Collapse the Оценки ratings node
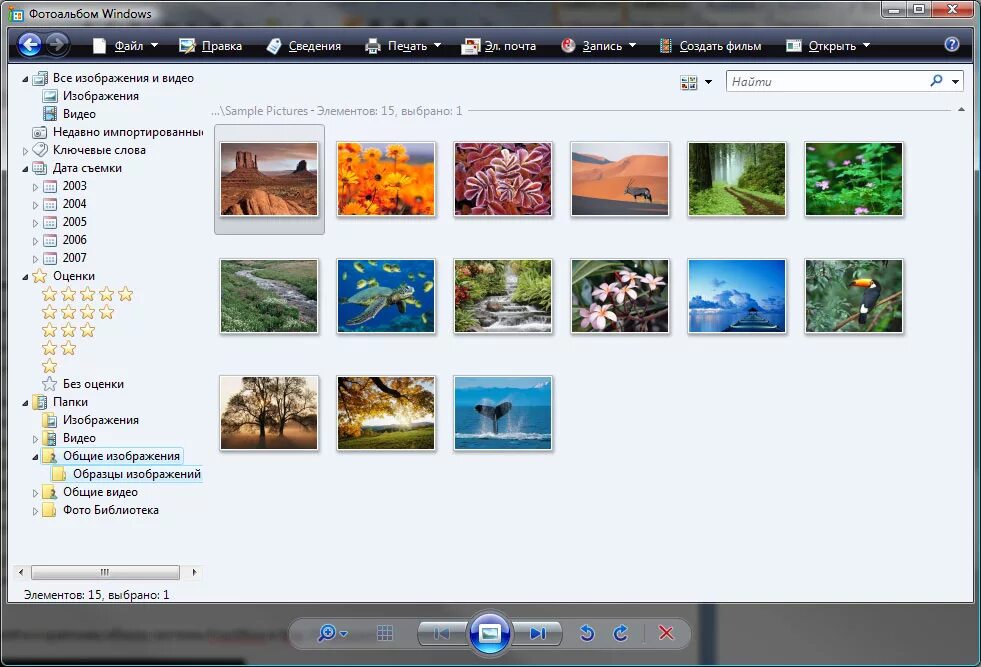This screenshot has width=981, height=667. tap(25, 277)
